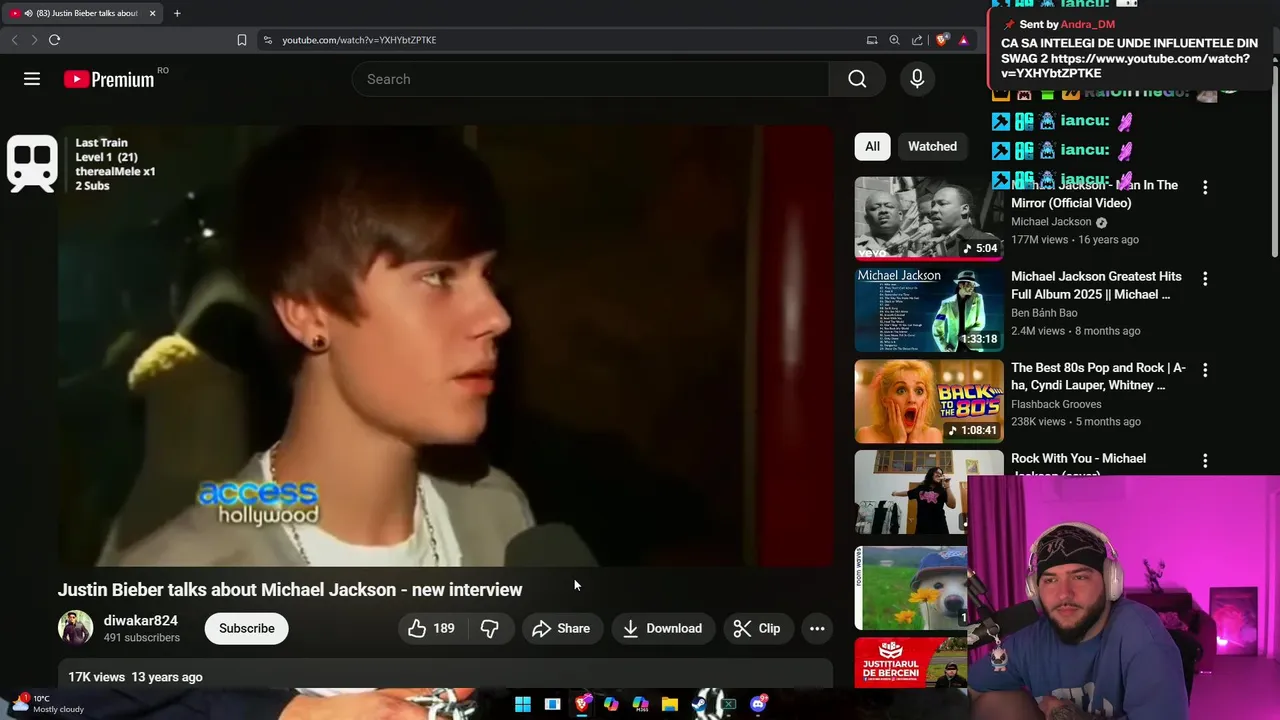Click the video title text
Viewport: 1280px width, 720px height.
click(x=290, y=589)
